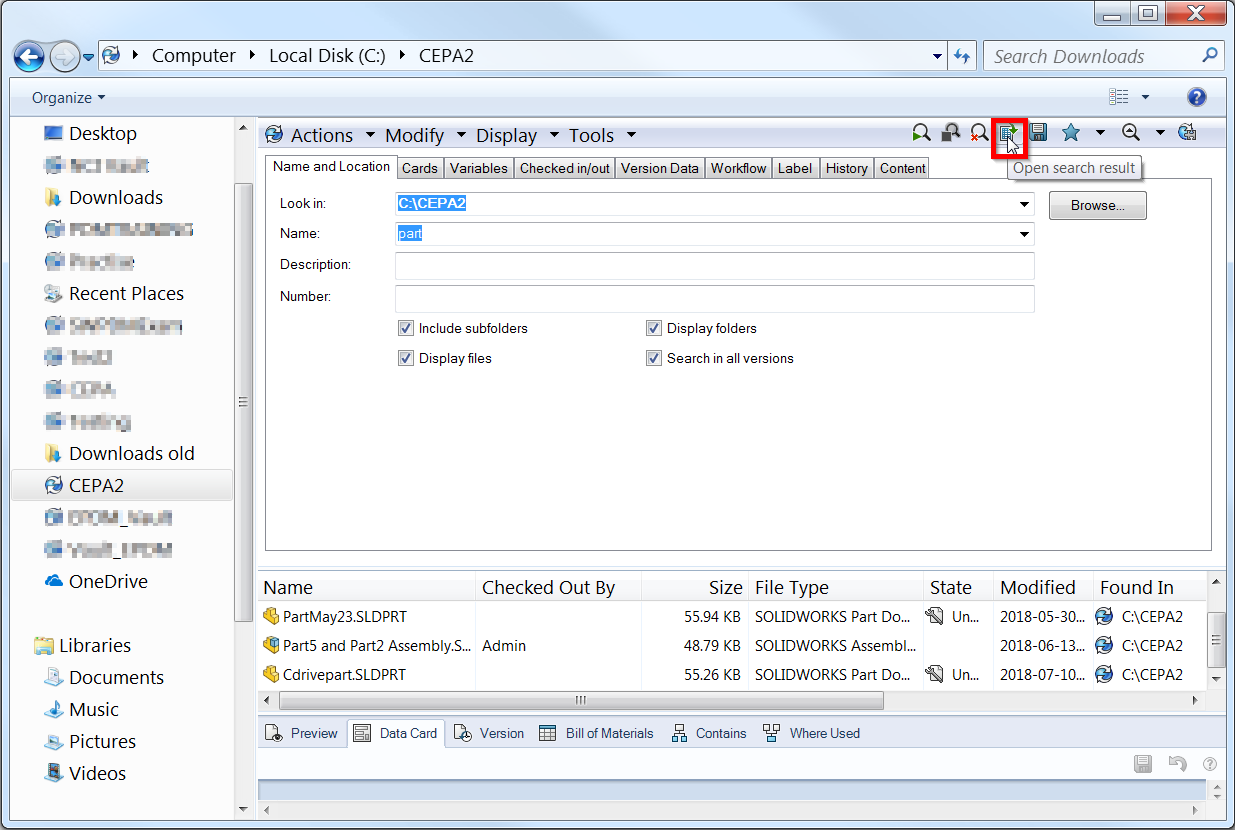Open search result in the toolbar
The image size is (1235, 830).
1009,133
